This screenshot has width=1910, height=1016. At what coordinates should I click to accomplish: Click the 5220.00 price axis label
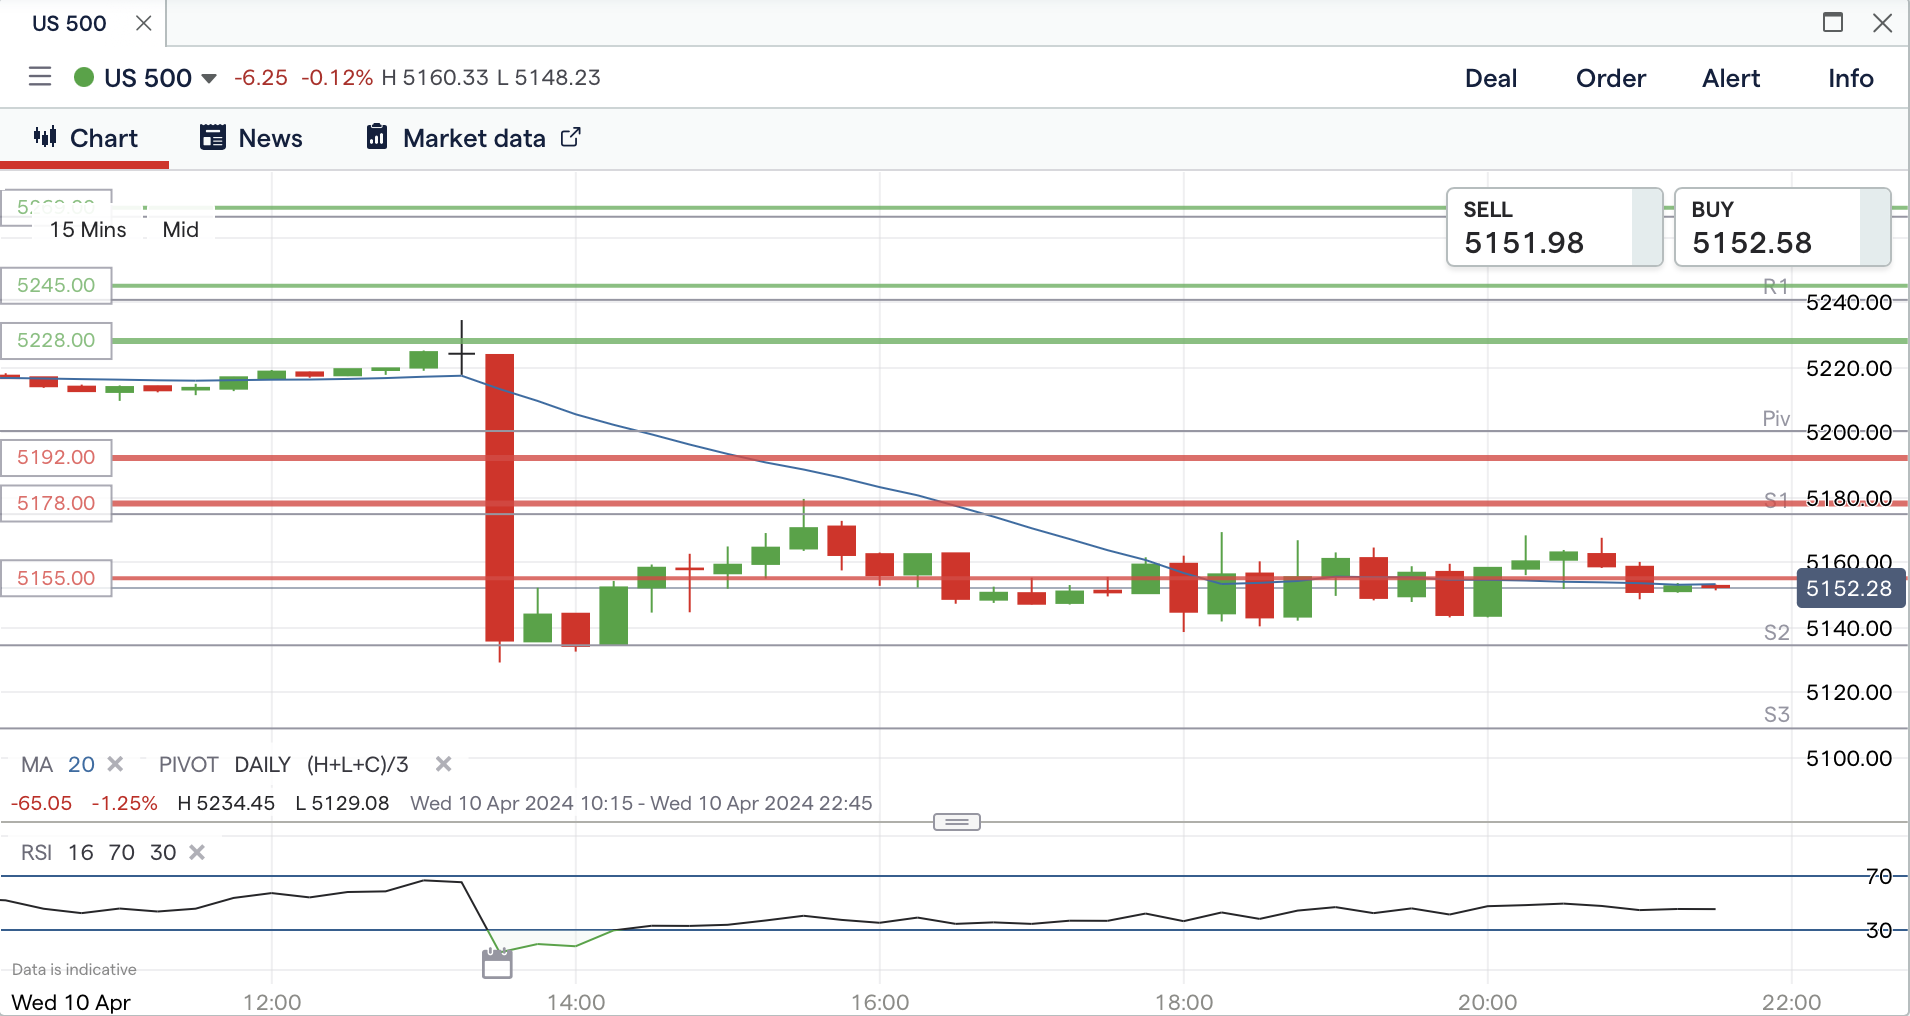click(x=1849, y=369)
